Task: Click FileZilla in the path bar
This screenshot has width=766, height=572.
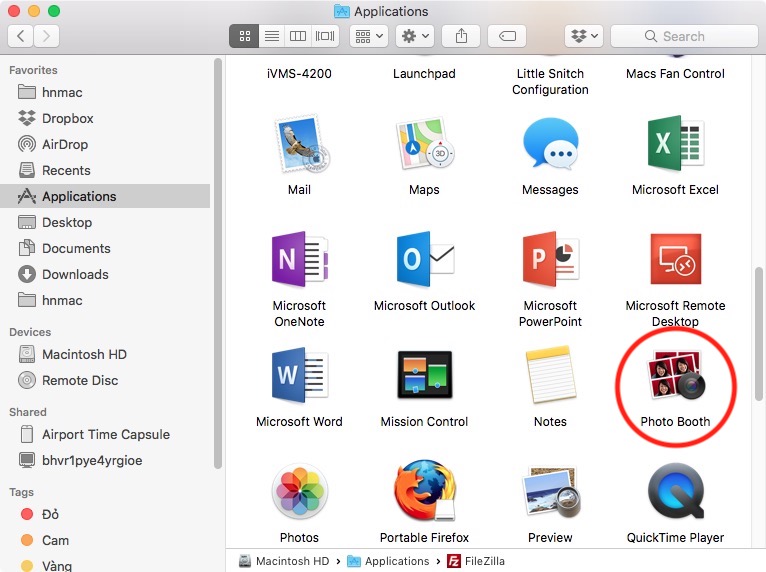Action: pos(476,561)
